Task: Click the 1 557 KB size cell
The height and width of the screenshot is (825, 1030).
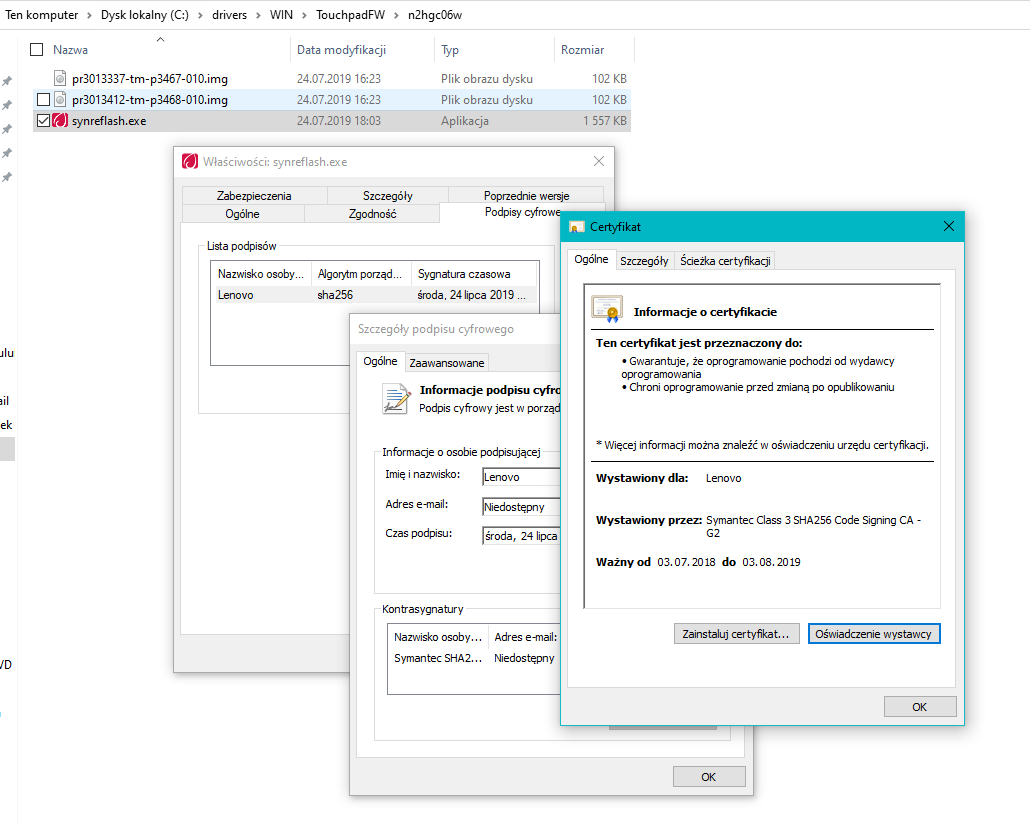Action: pyautogui.click(x=604, y=121)
